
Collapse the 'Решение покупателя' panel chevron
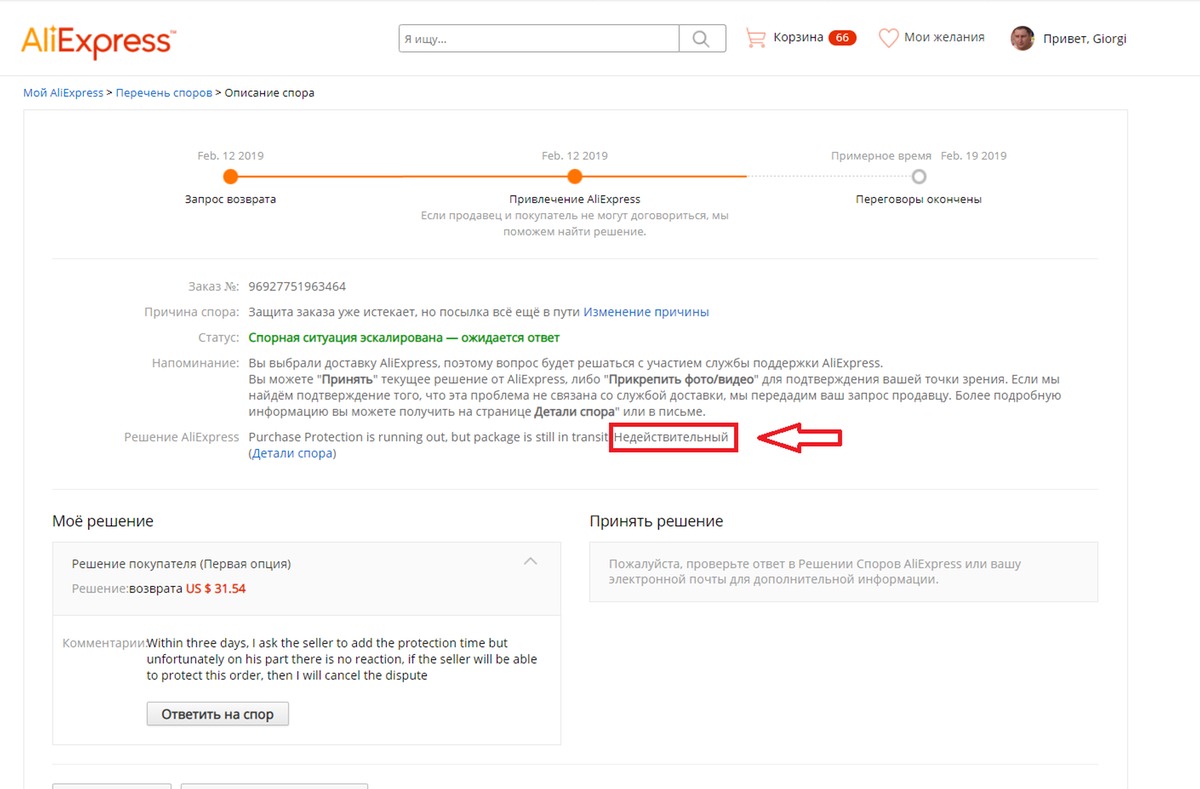530,561
